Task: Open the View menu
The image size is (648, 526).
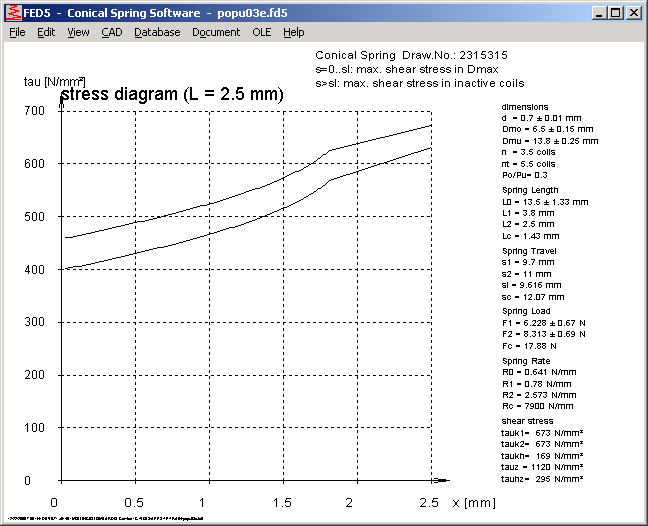Action: 78,32
